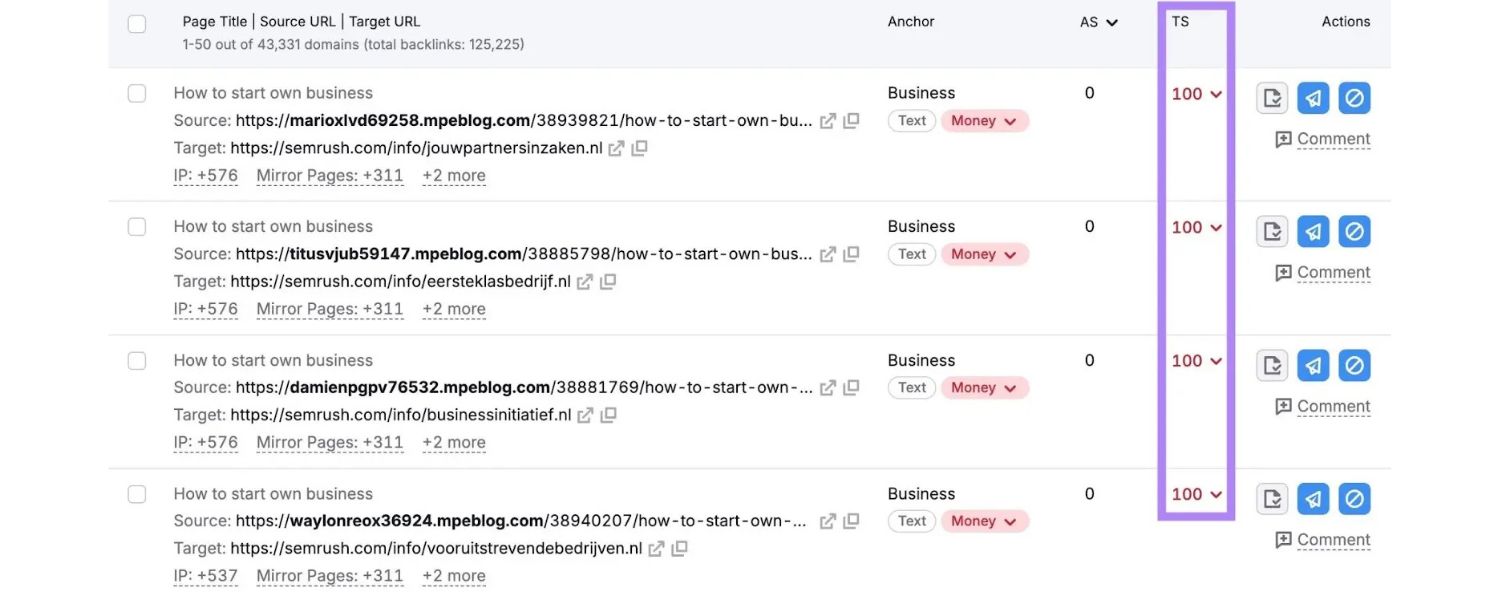
Task: Open the report page icon for mariox|vd69258 backlink
Action: [1271, 97]
